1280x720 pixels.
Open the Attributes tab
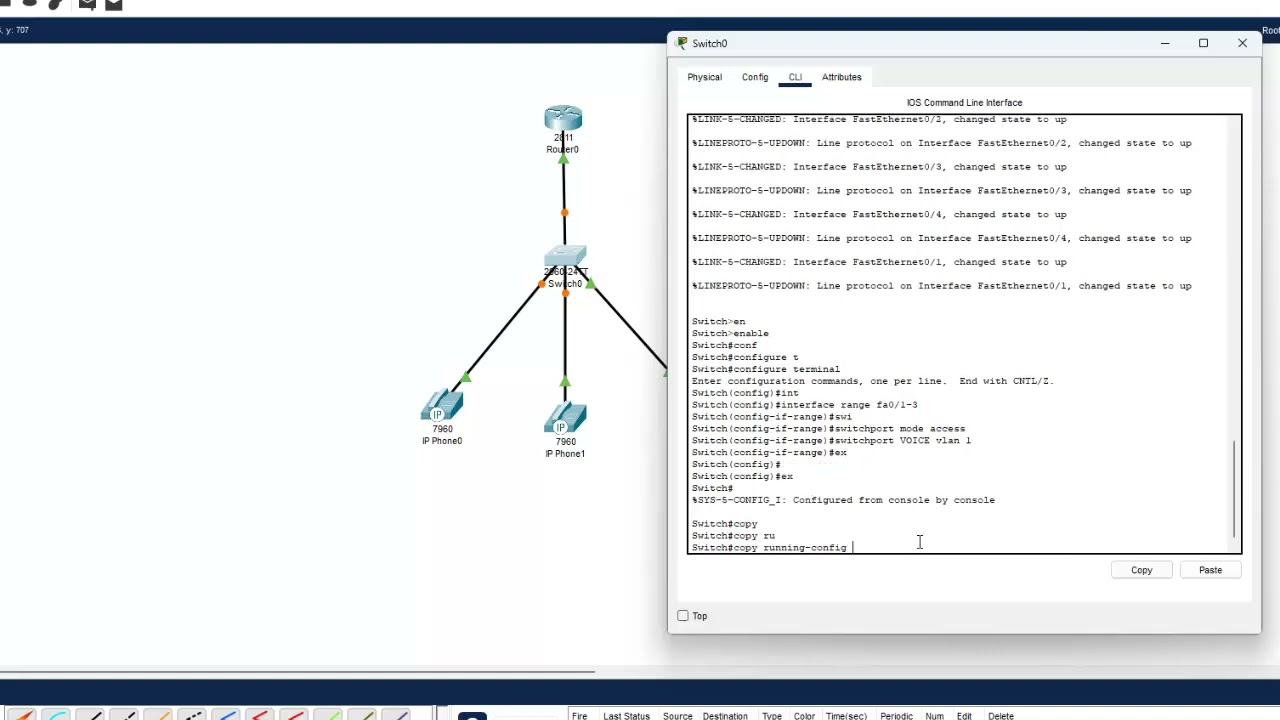[x=841, y=77]
